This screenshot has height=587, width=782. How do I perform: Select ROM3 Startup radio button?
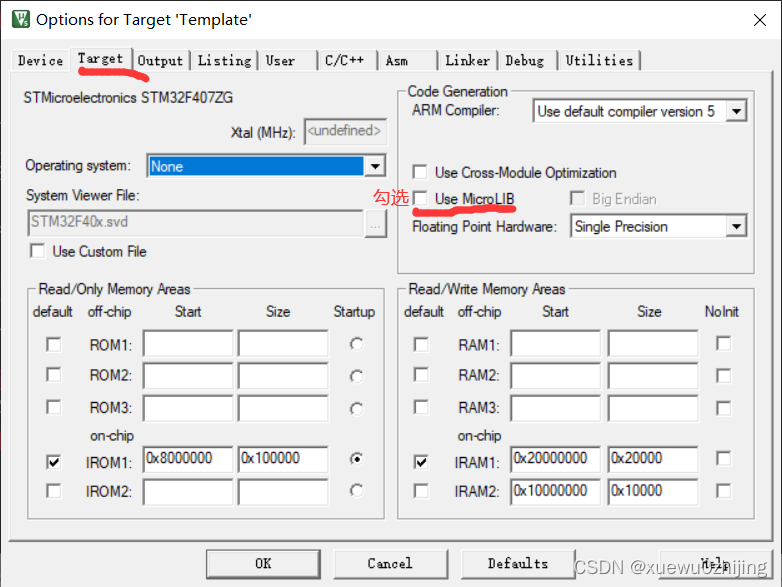click(x=356, y=409)
